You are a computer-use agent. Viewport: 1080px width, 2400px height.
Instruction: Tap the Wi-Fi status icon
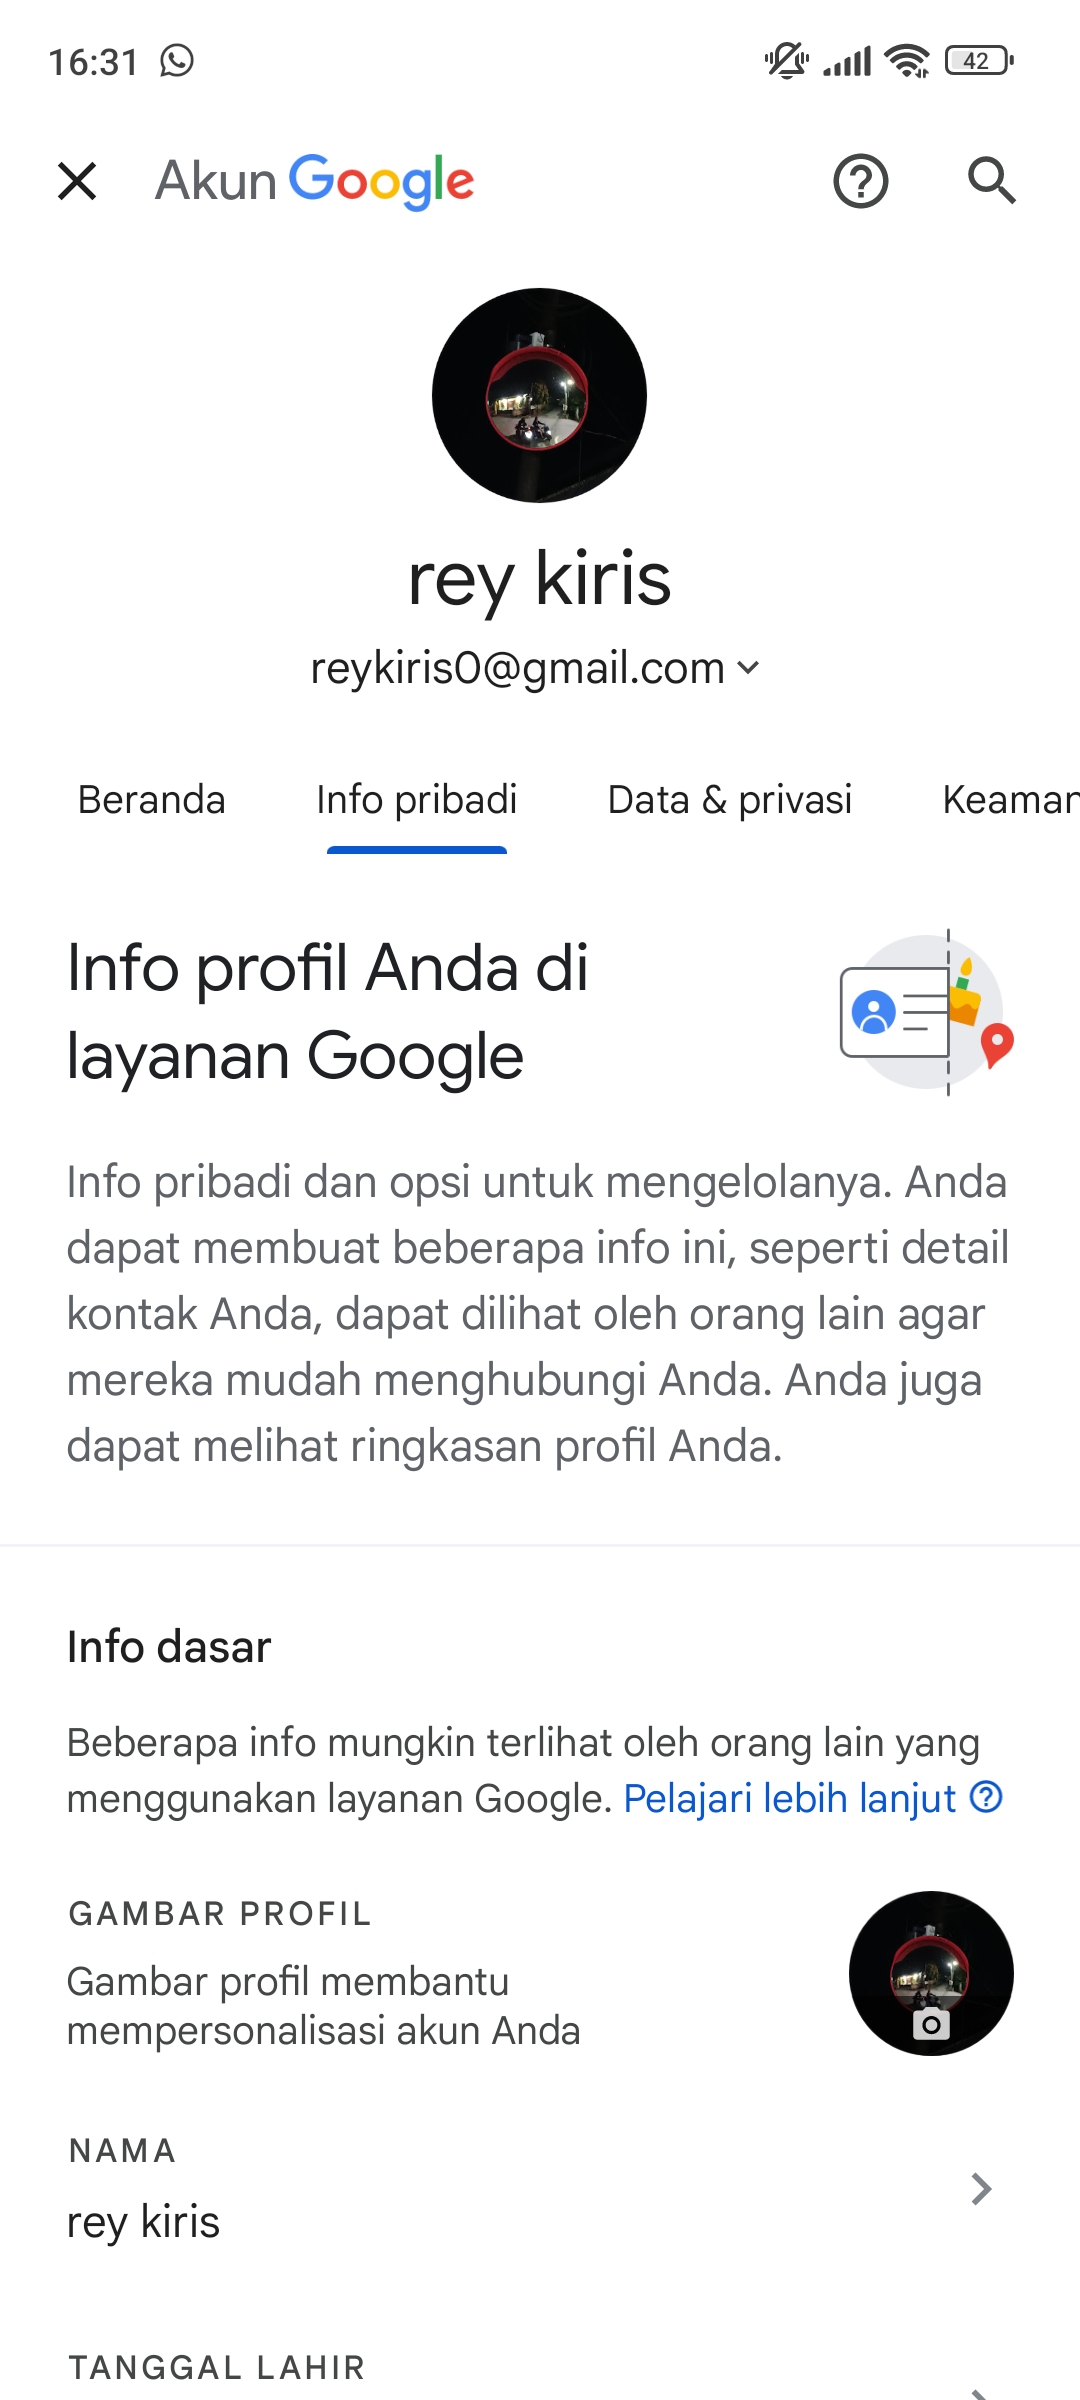click(907, 61)
